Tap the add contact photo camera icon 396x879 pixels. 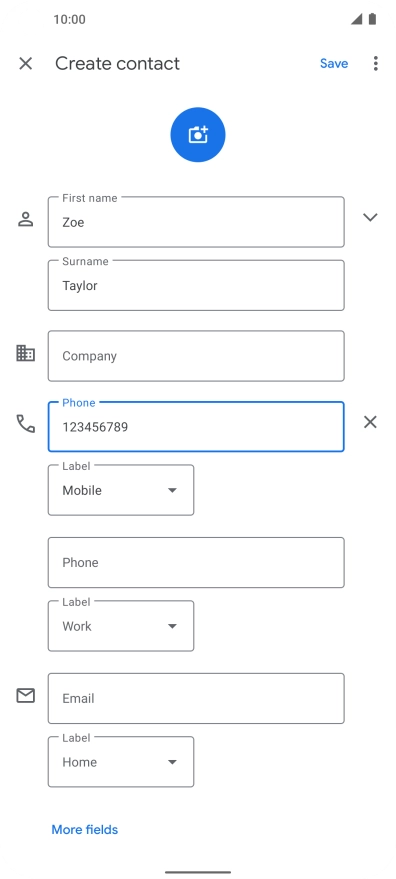click(x=197, y=135)
